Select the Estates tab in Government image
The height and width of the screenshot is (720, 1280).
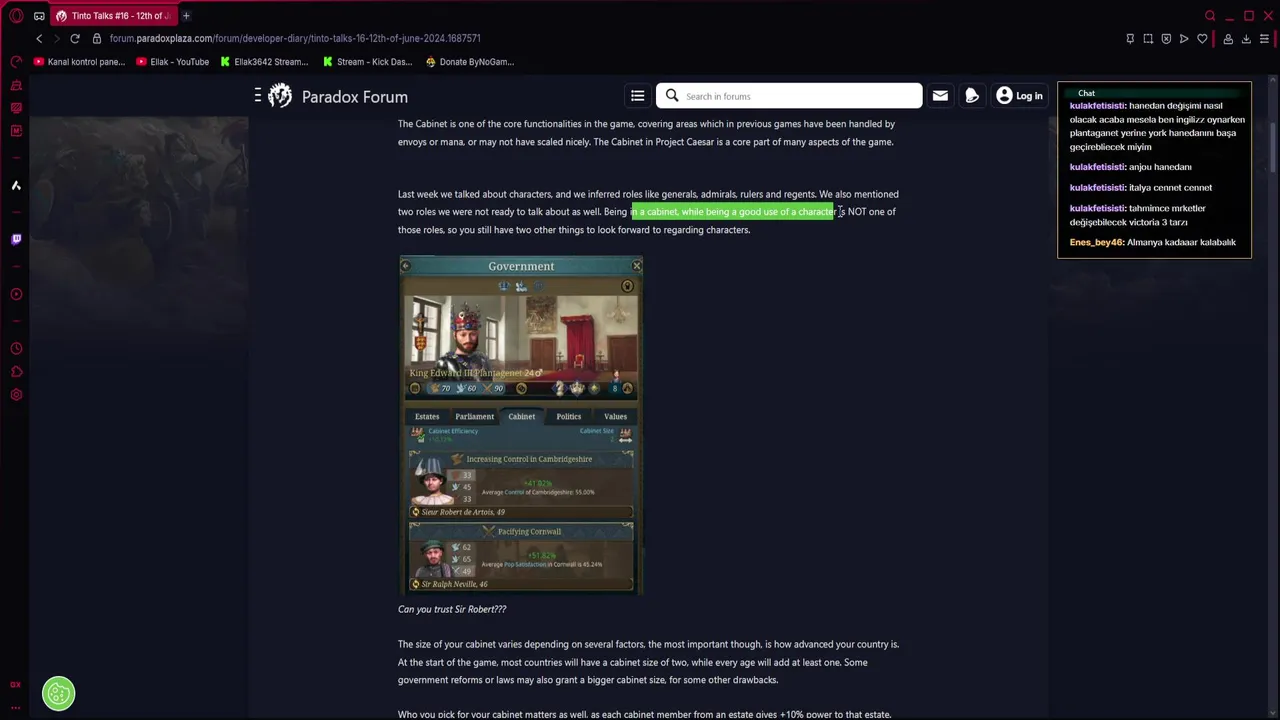(427, 416)
